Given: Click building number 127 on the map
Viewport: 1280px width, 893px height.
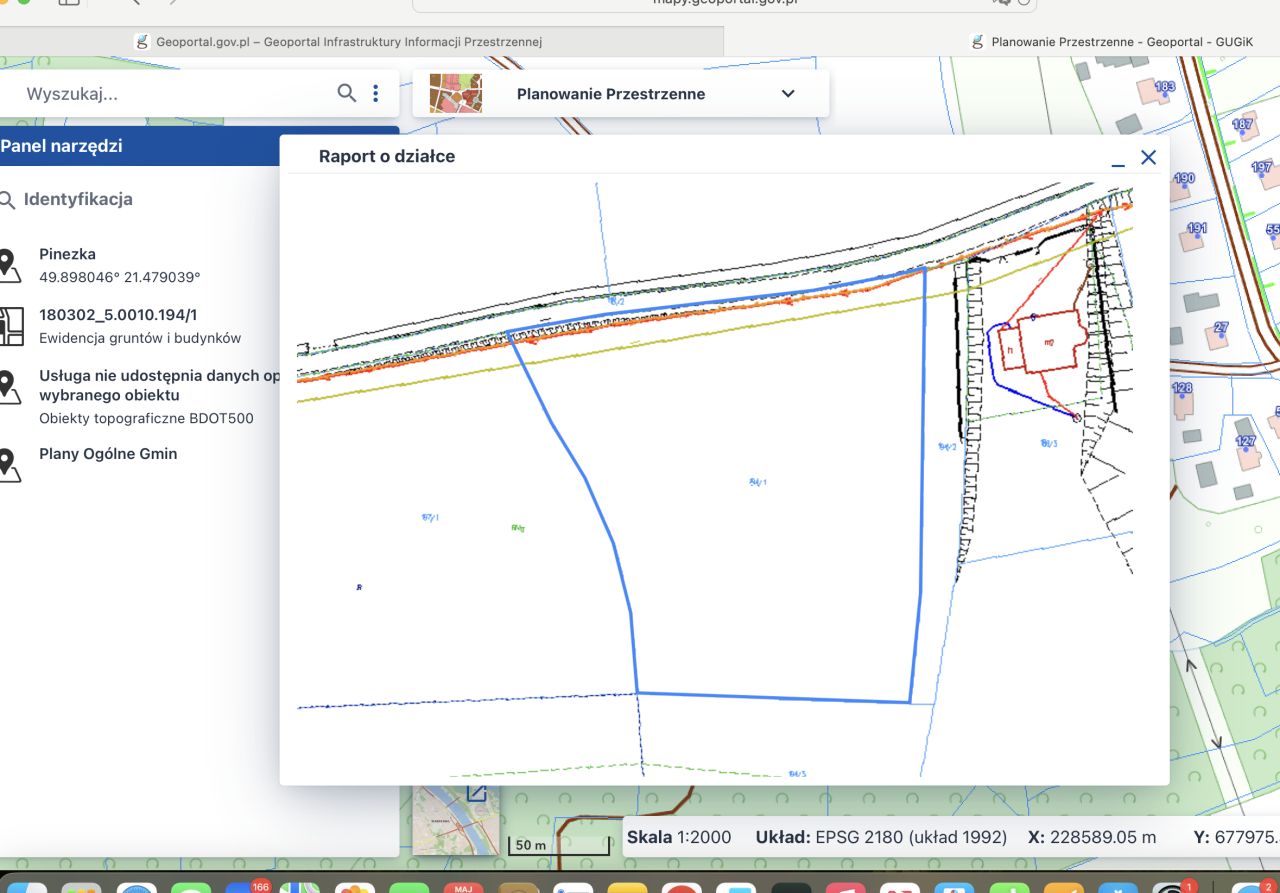Looking at the screenshot, I should [1245, 441].
